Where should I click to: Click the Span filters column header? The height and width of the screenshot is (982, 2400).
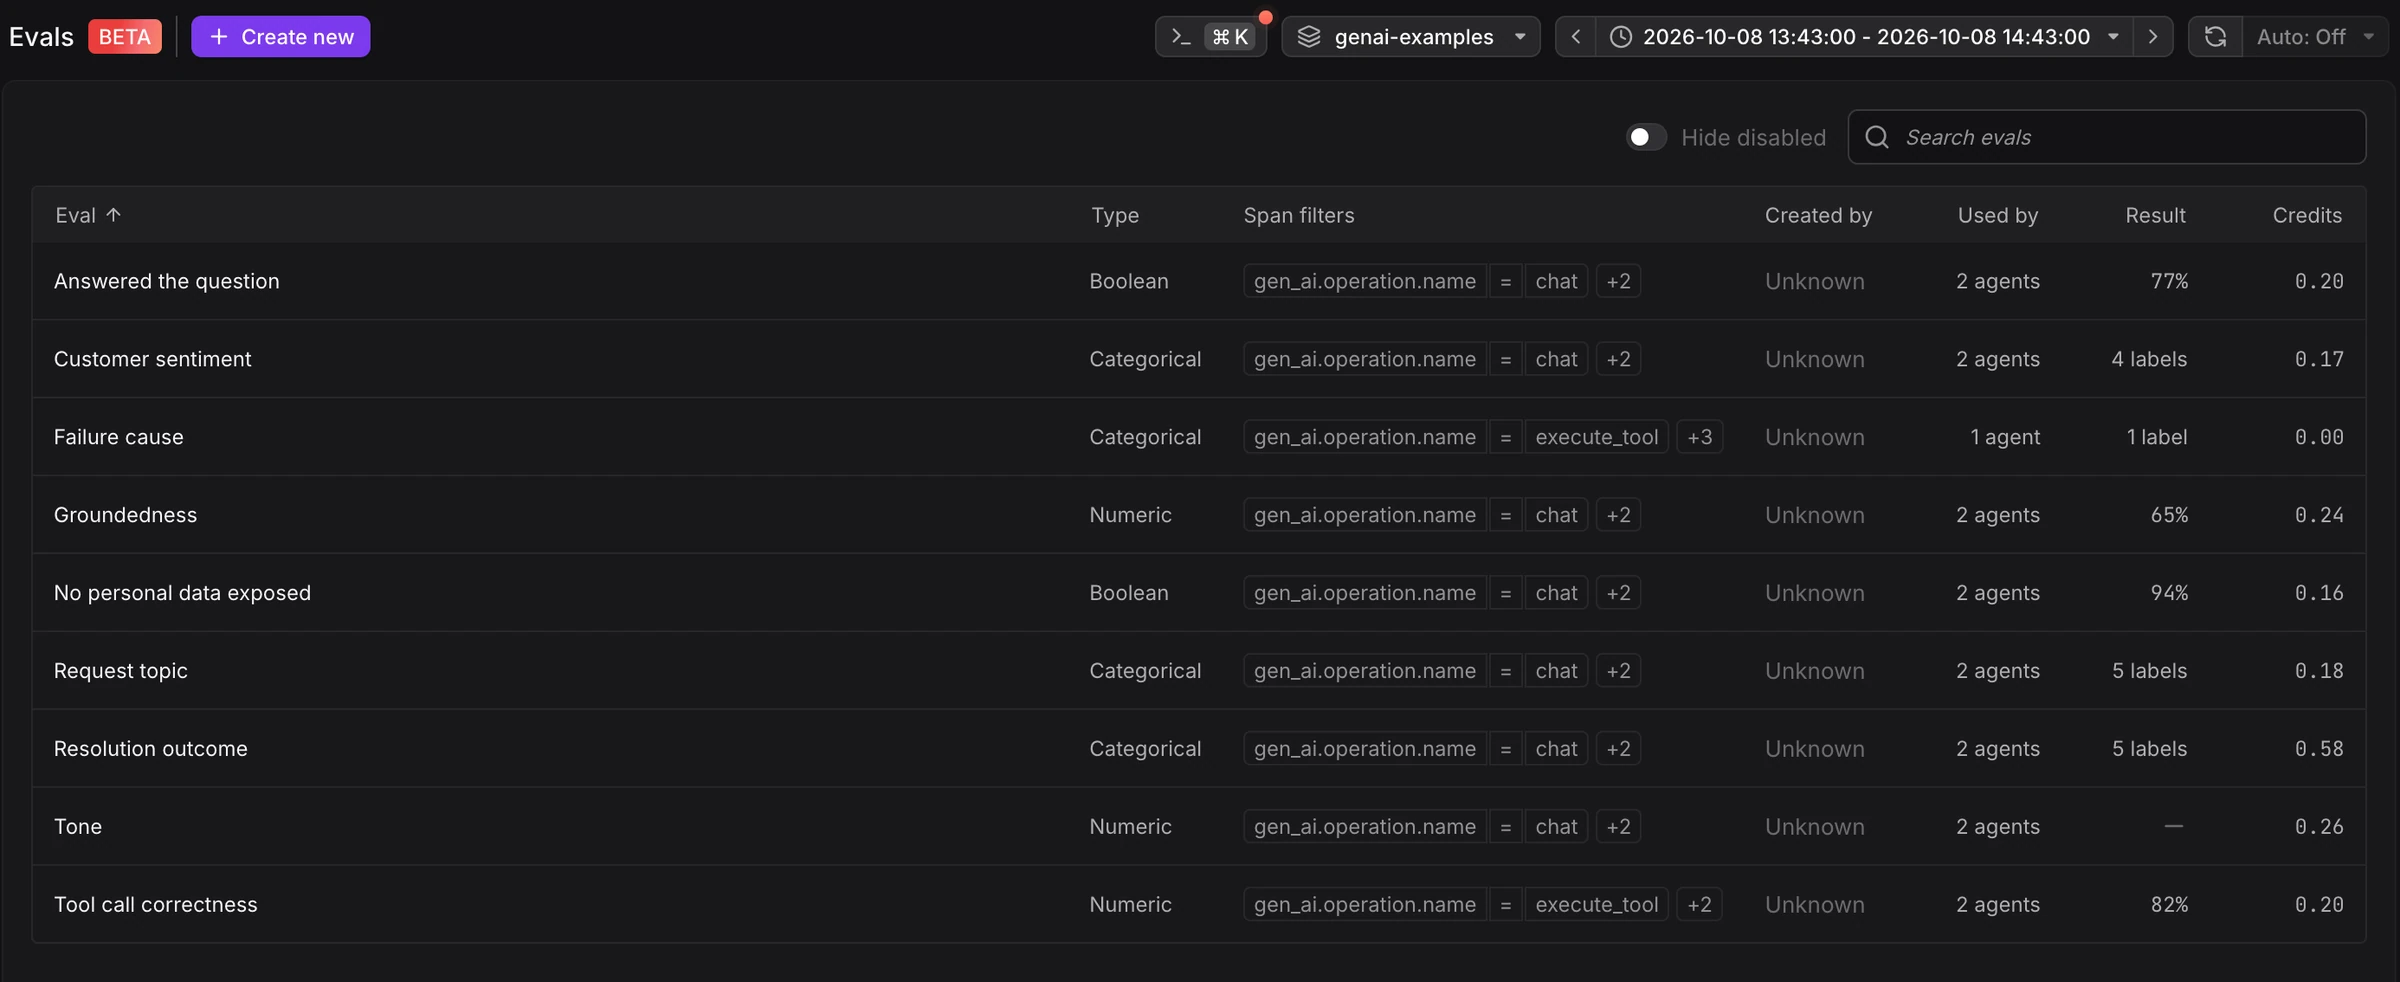coord(1299,215)
